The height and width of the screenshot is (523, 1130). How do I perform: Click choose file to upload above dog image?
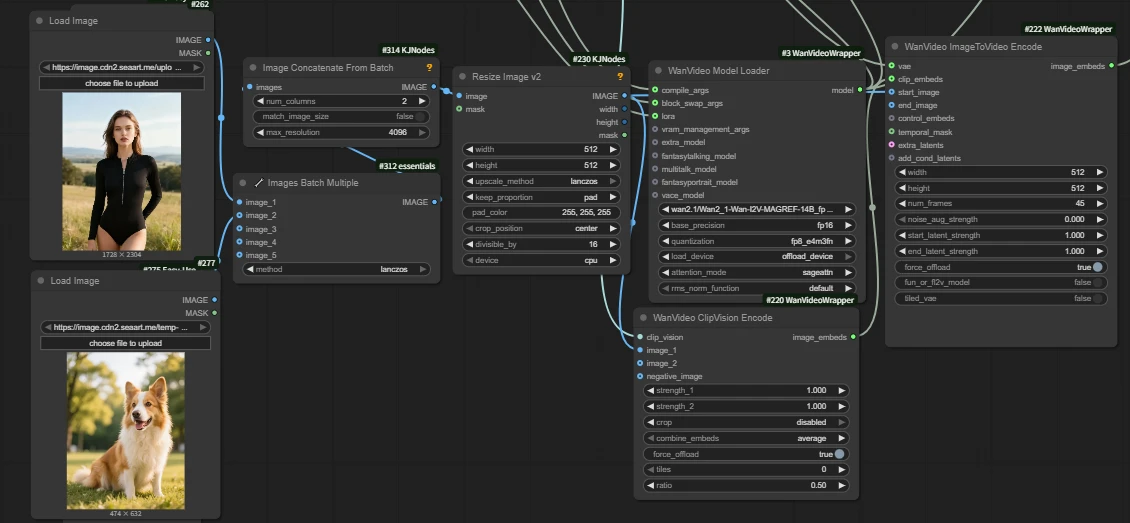tap(125, 343)
